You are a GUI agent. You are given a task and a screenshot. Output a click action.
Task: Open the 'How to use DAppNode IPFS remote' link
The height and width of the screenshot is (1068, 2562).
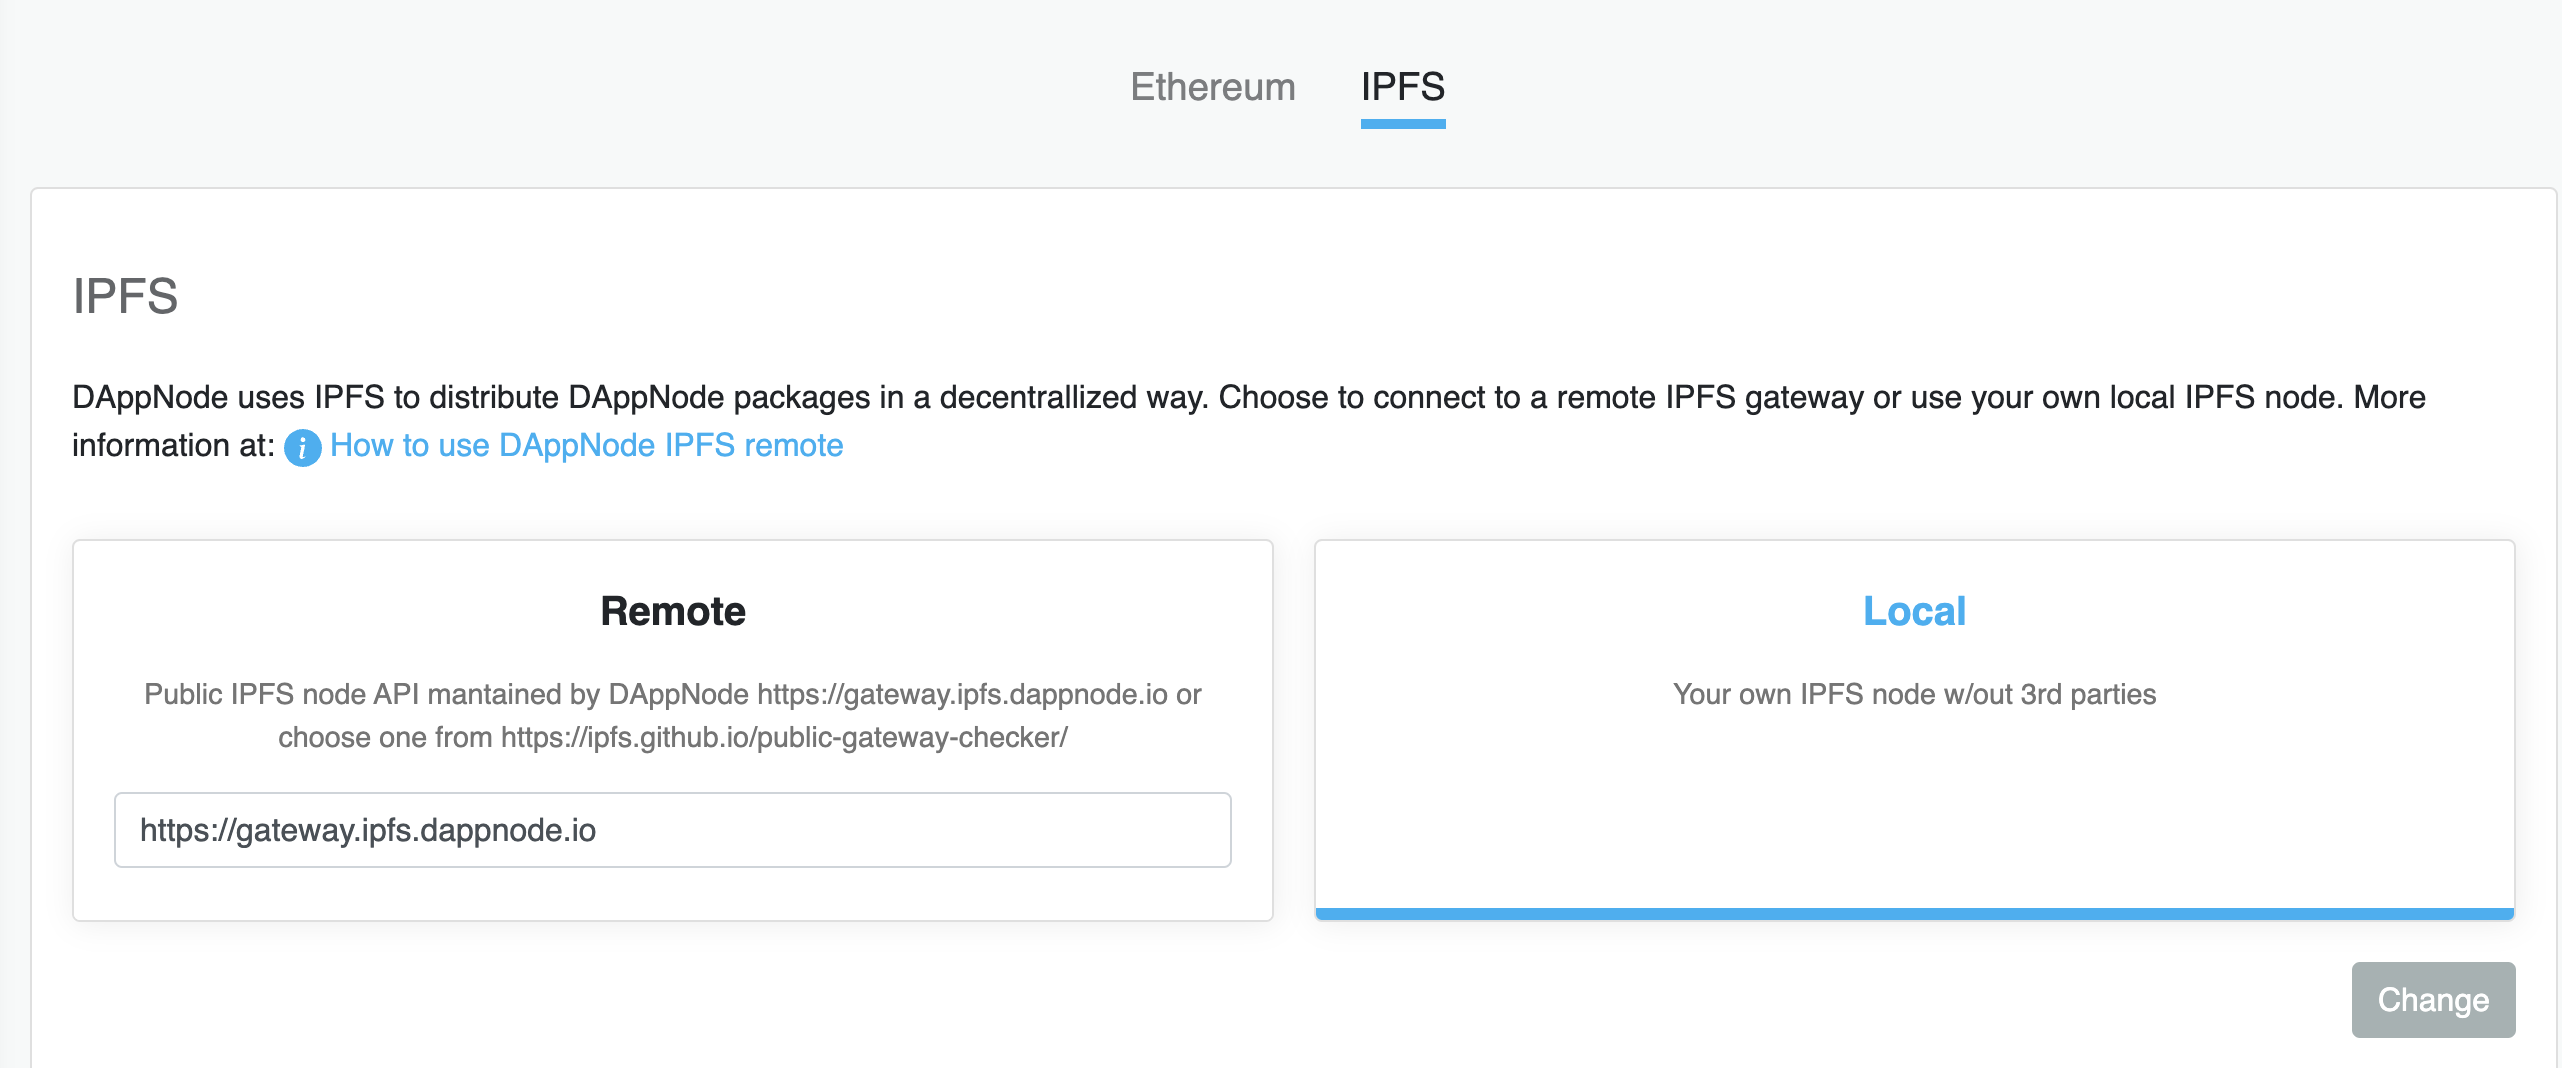click(586, 445)
